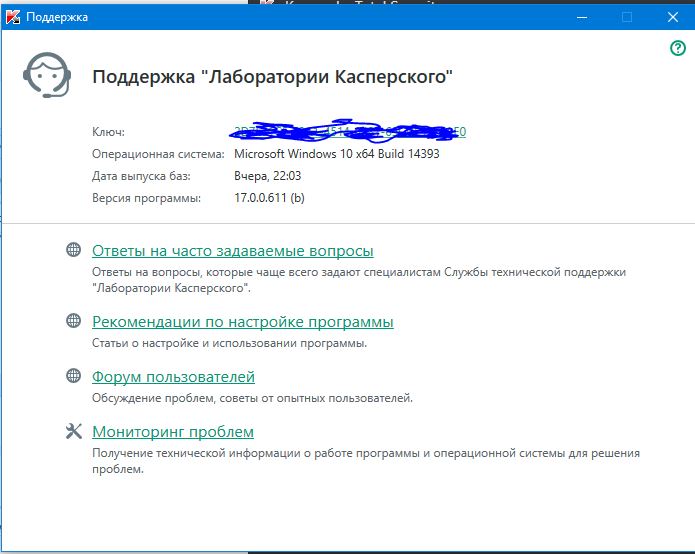Click the Версия программы: label

pos(146,198)
